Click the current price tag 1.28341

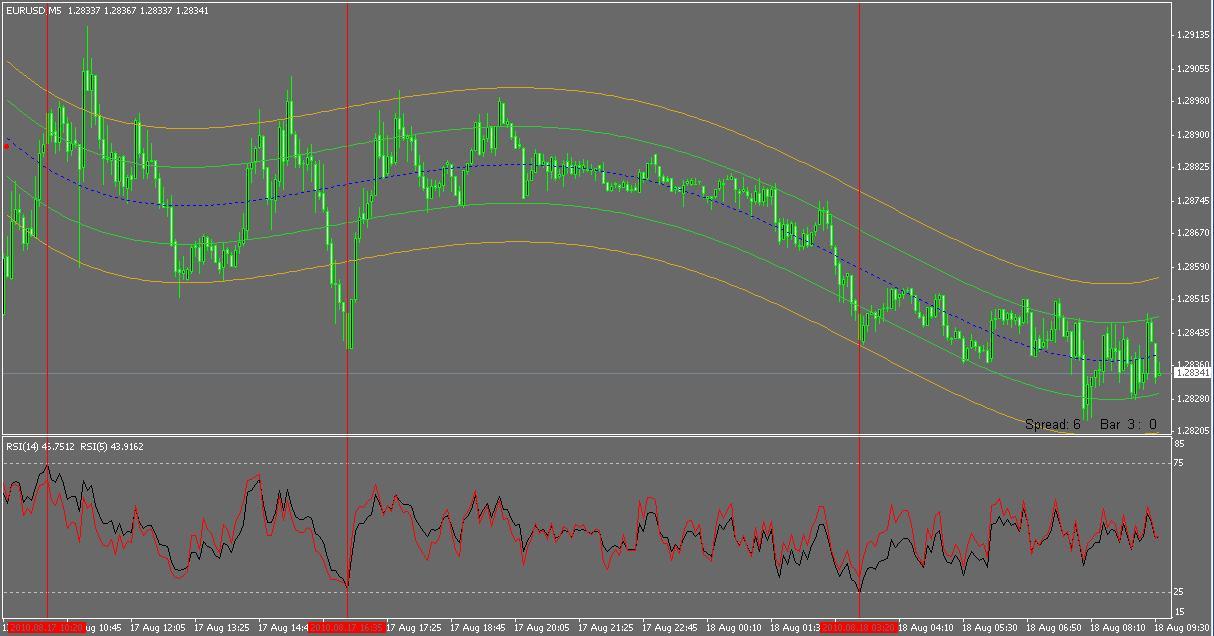point(1191,373)
